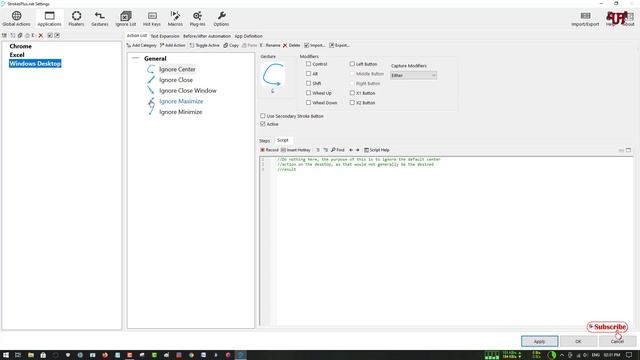Screen dimensions: 640x360
Task: Click the OK button
Action: 578,341
